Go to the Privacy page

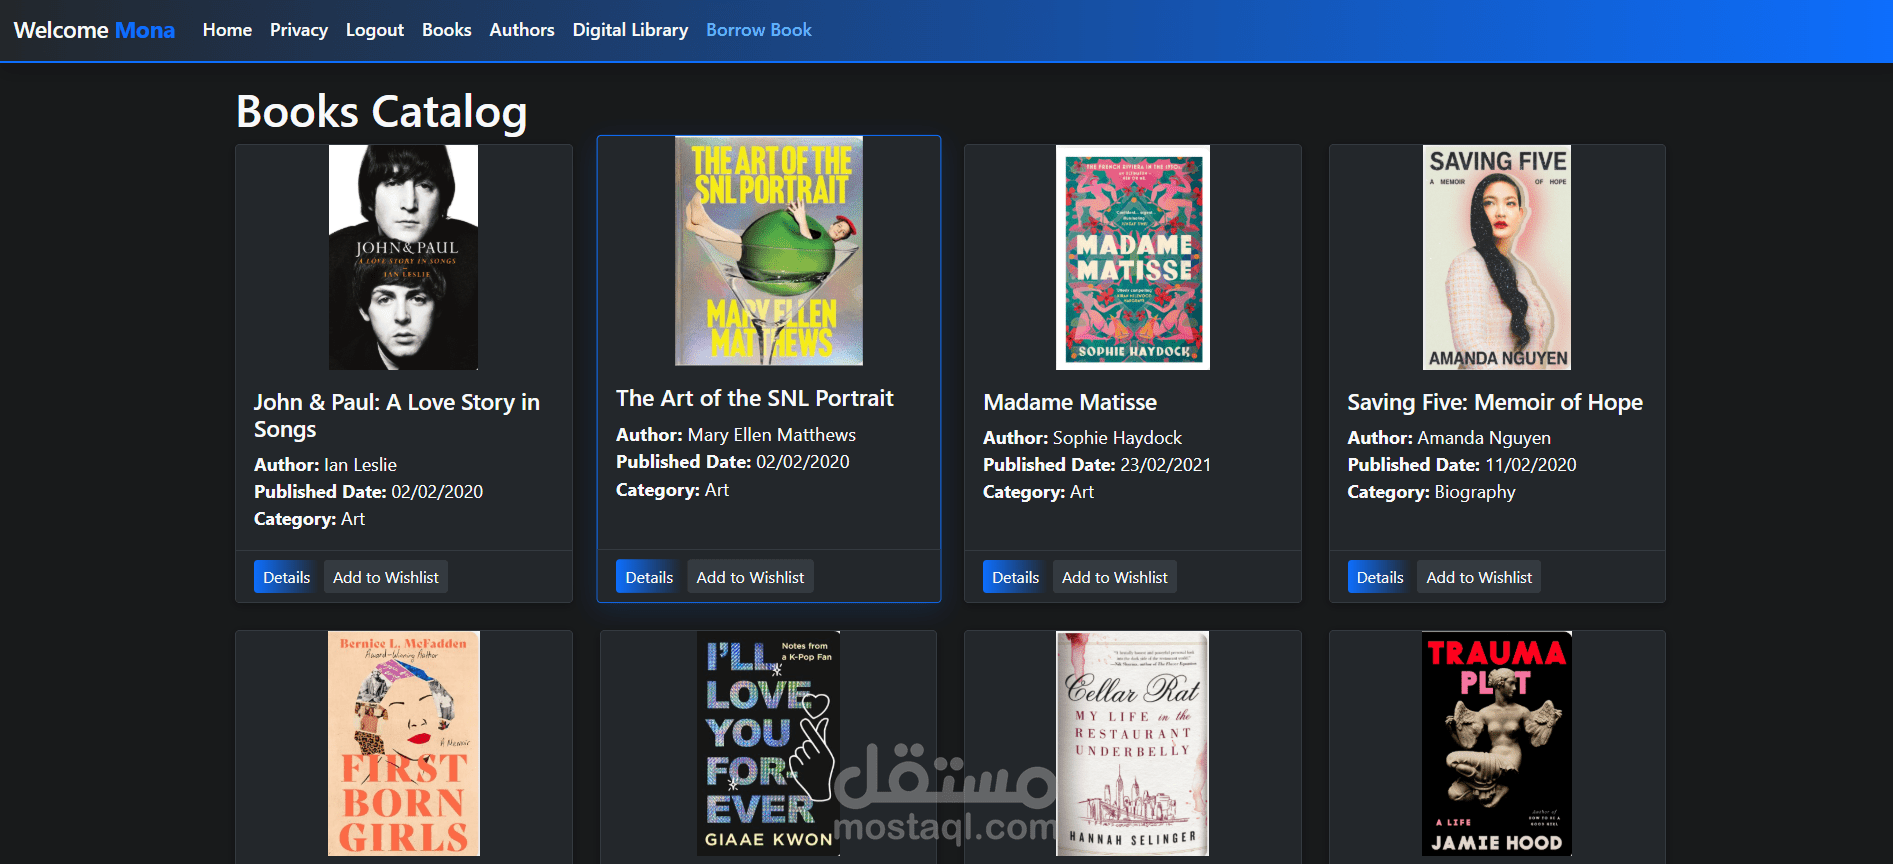pyautogui.click(x=298, y=30)
